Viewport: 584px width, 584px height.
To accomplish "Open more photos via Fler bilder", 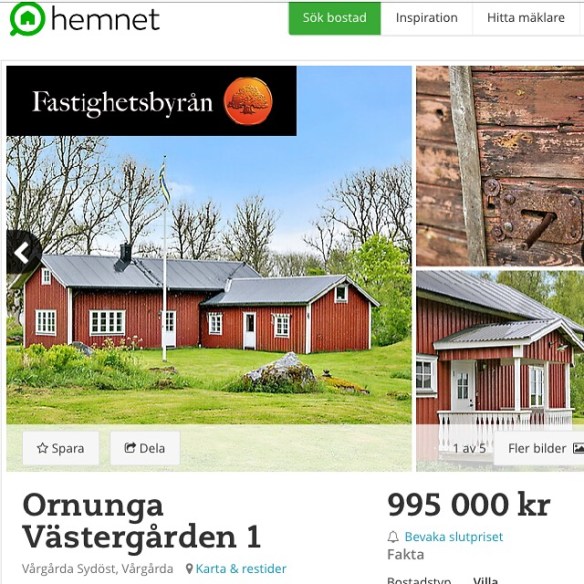I will (539, 448).
